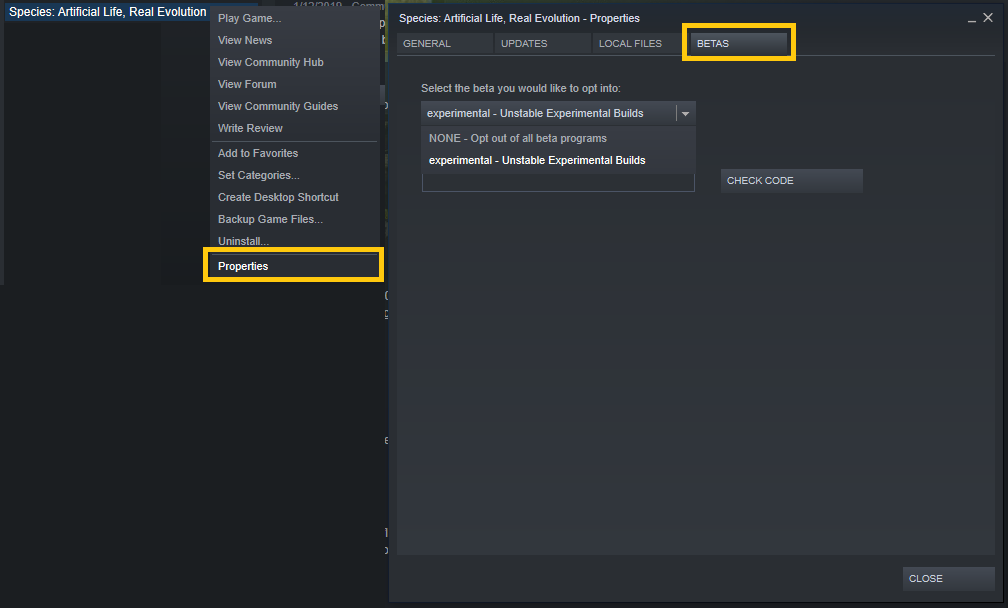The height and width of the screenshot is (608, 1008).
Task: Click View Forum in the context menu
Action: coord(247,84)
